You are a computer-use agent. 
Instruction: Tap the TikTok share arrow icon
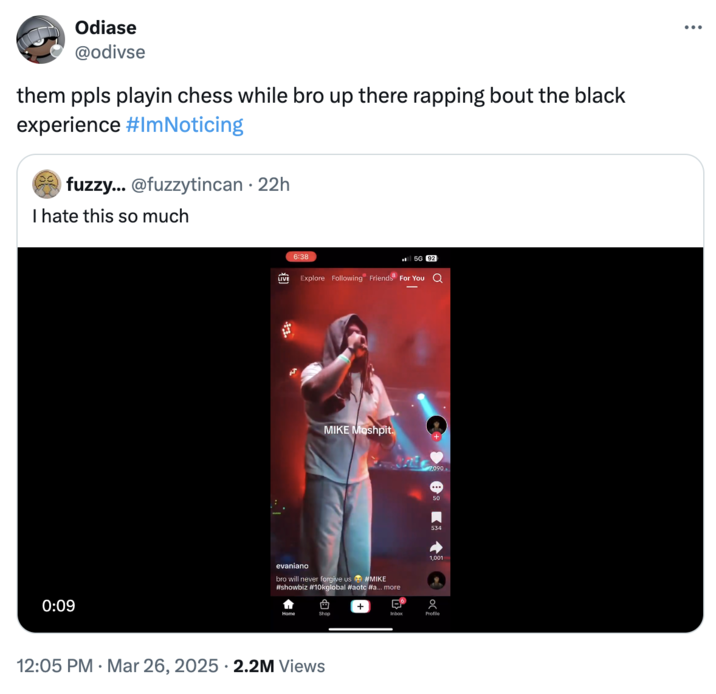[436, 547]
